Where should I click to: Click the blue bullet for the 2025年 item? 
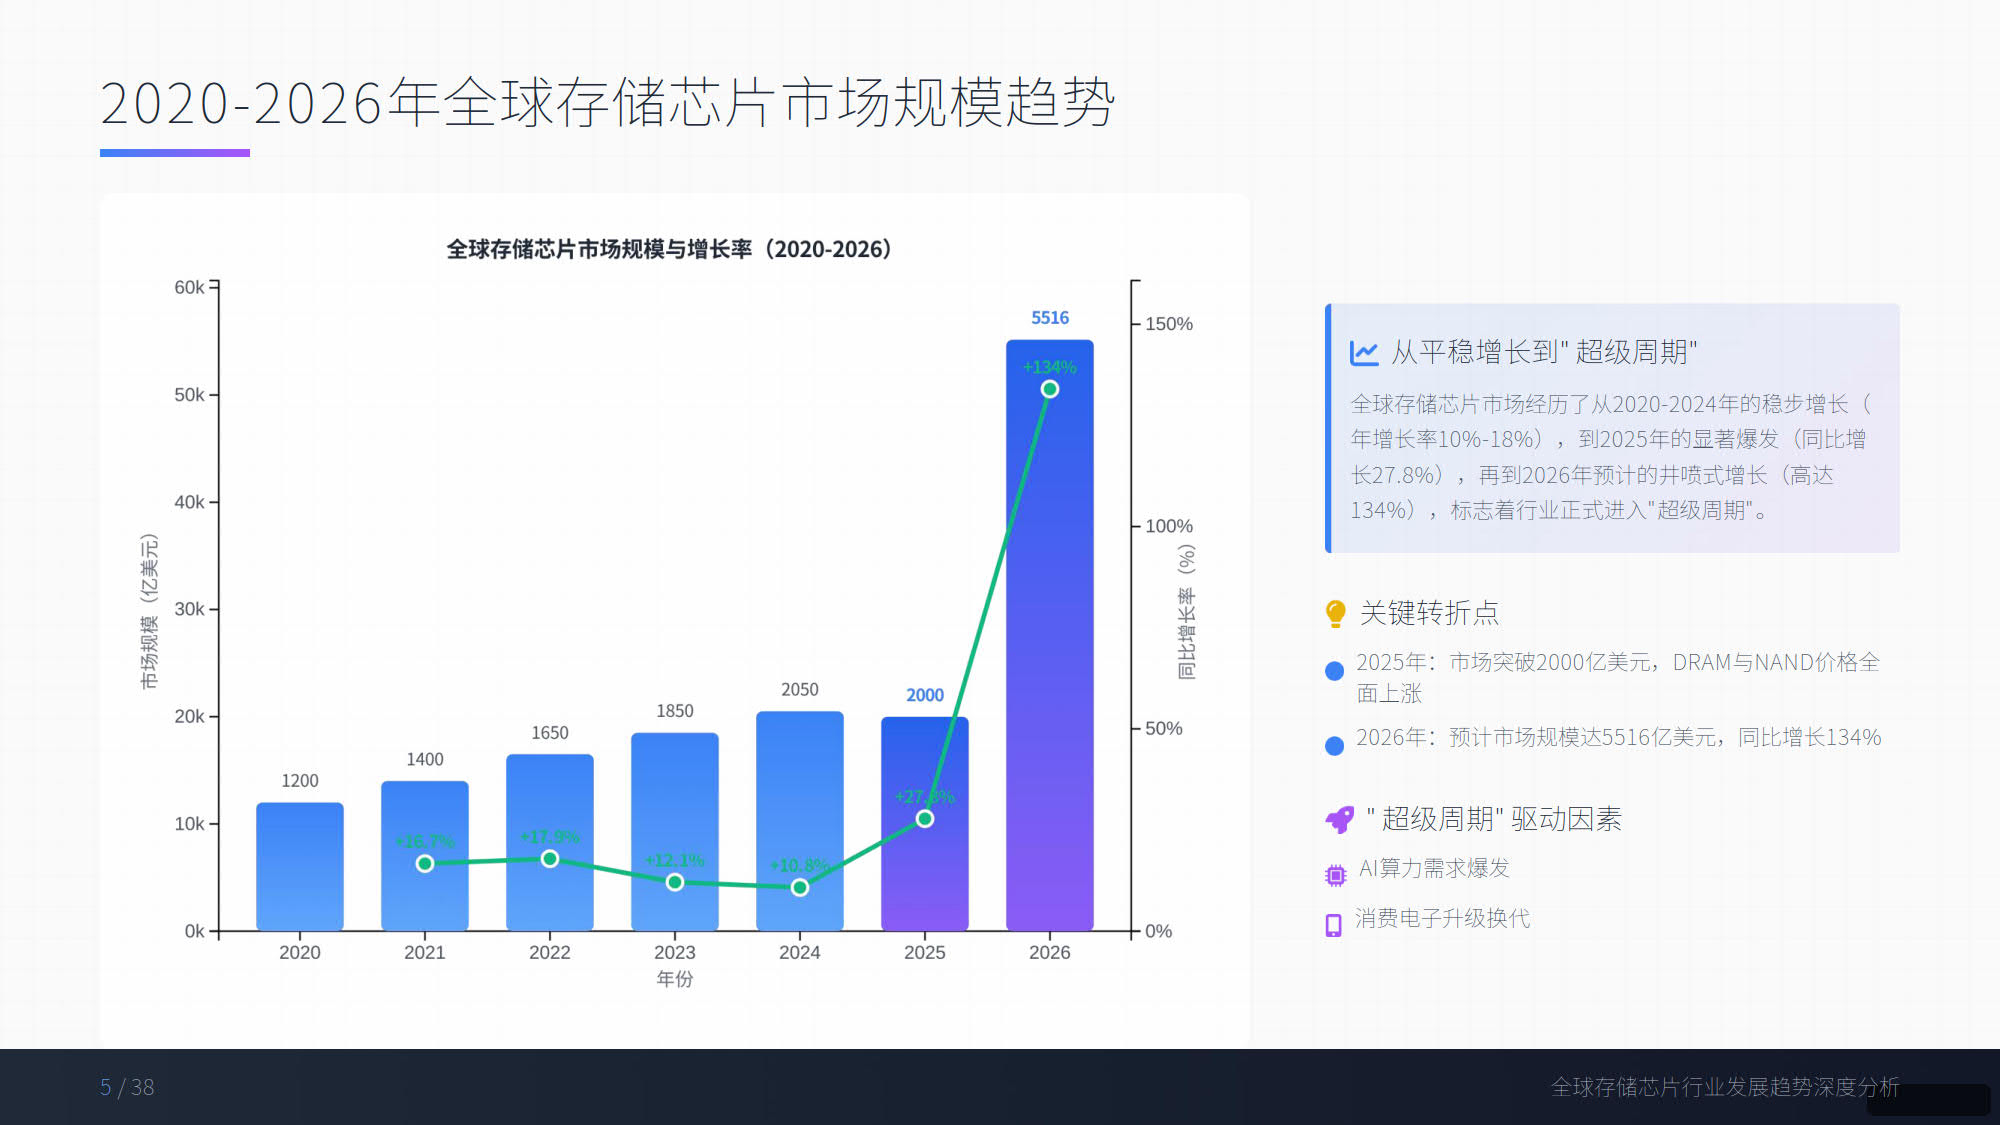point(1334,671)
